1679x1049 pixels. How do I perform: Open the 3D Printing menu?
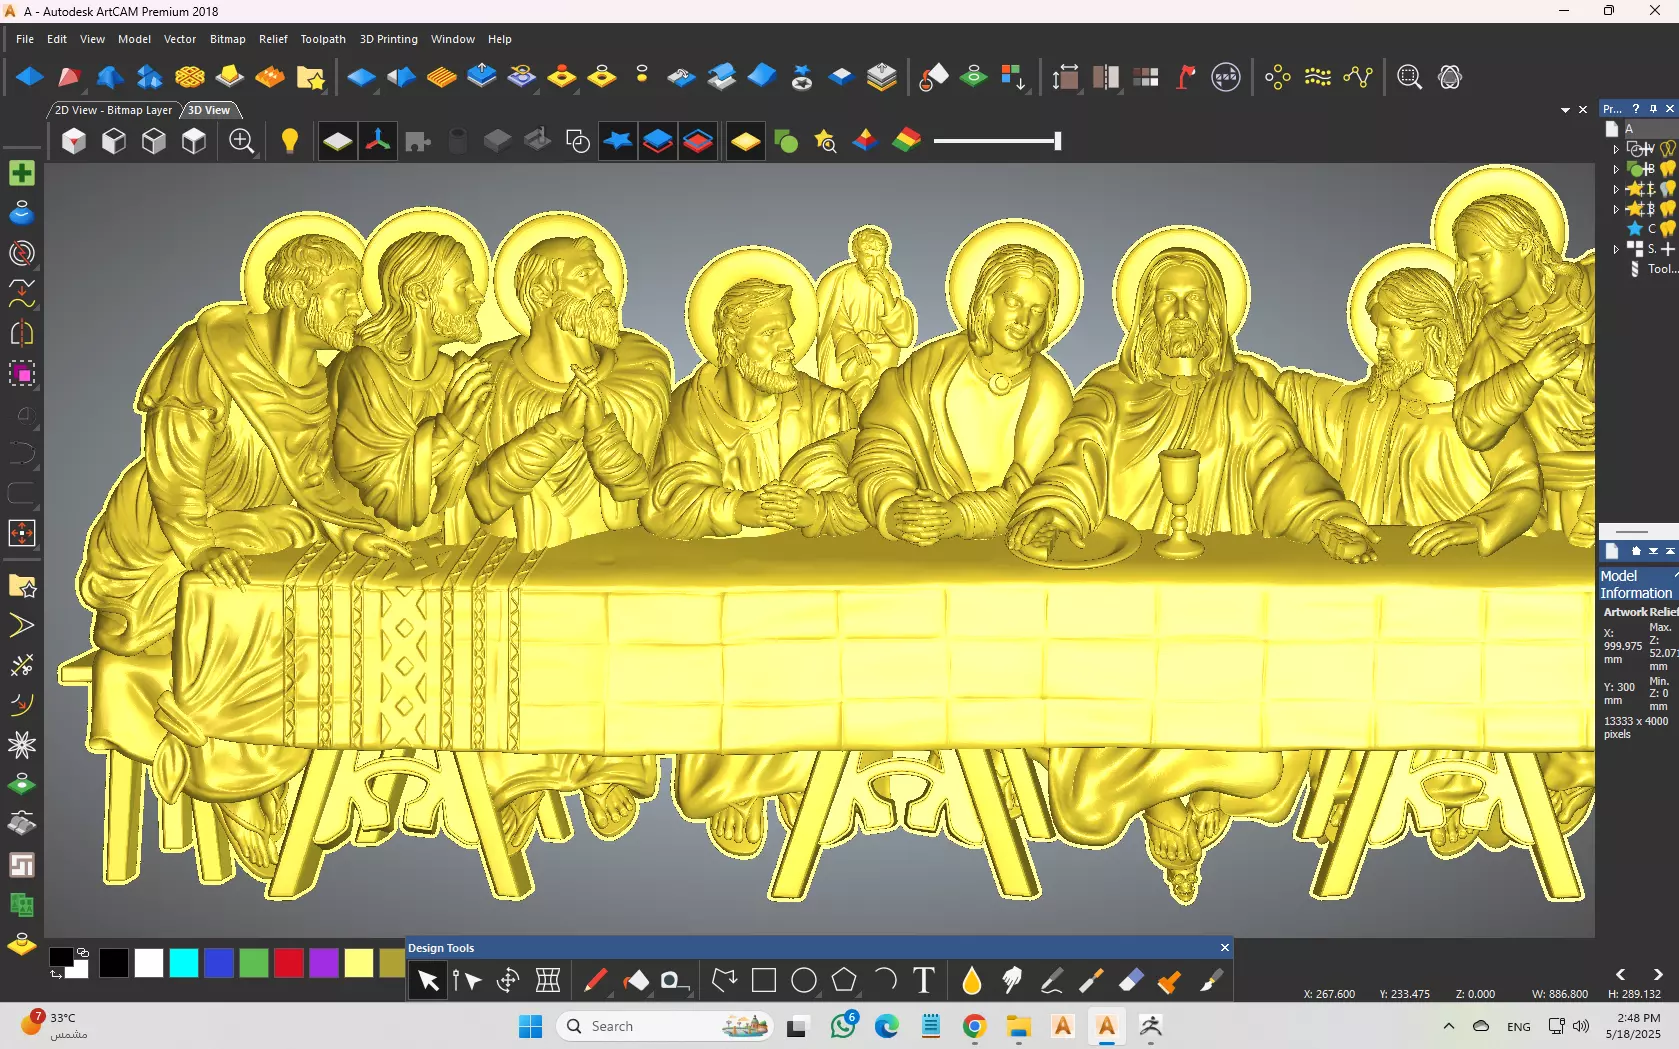(389, 39)
